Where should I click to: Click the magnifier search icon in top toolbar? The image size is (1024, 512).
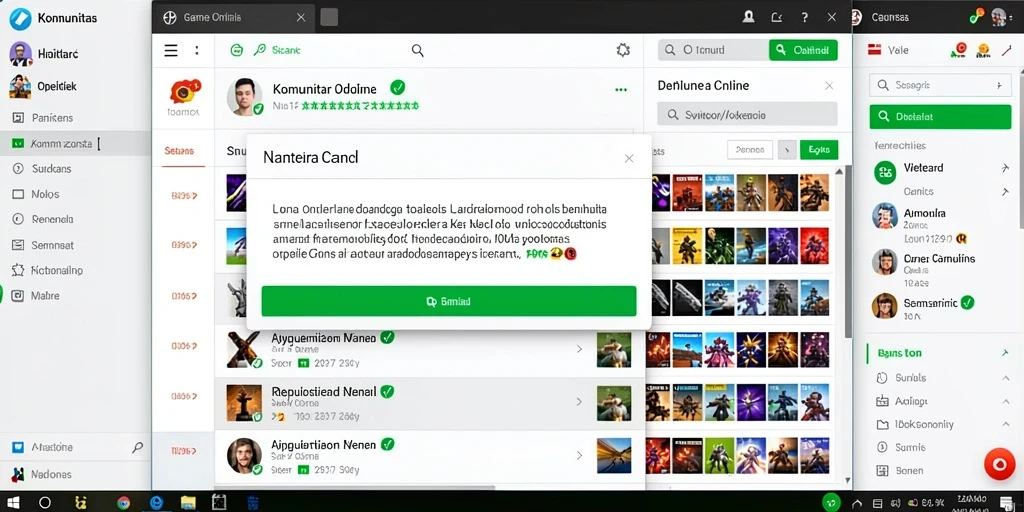coord(417,50)
